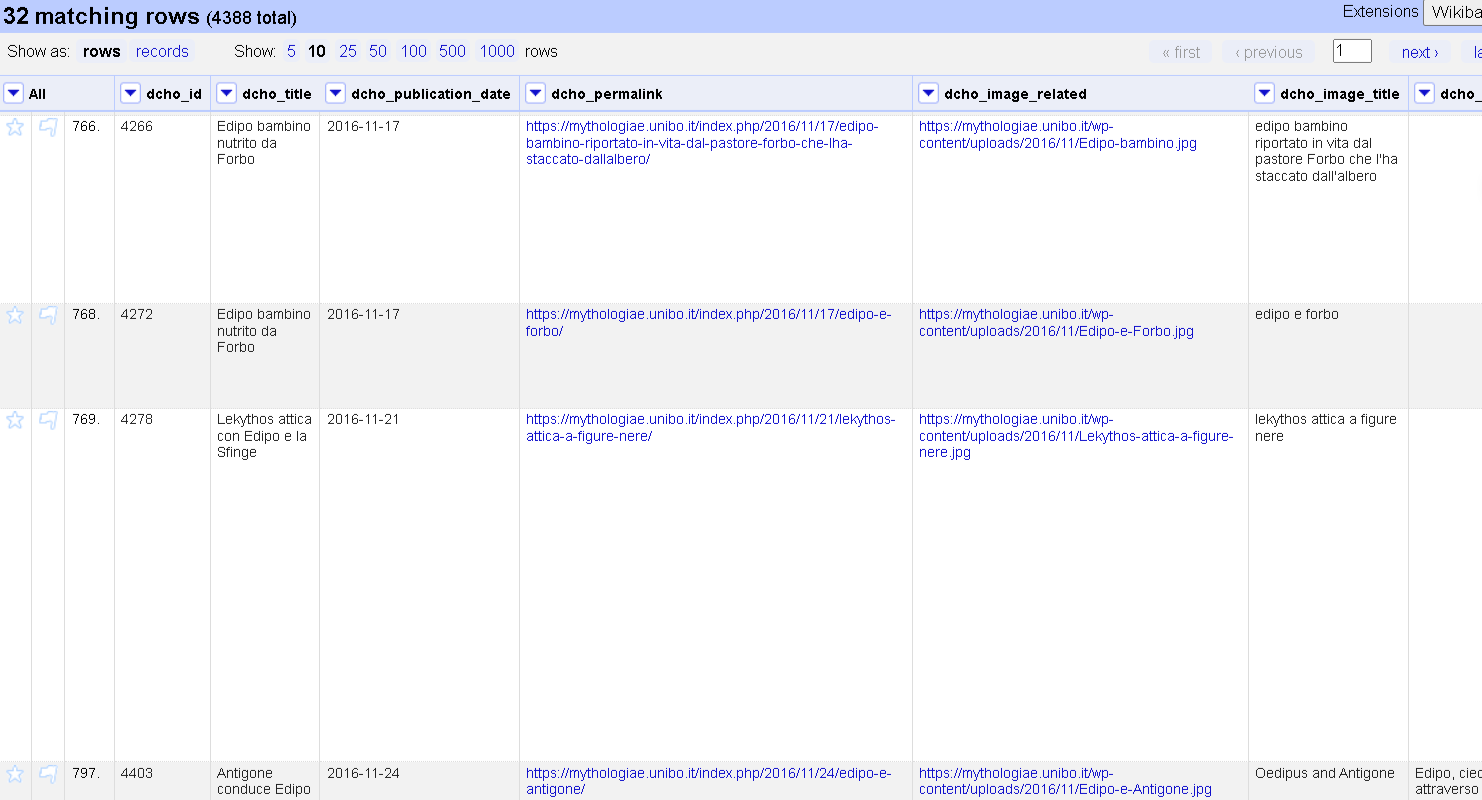Viewport: 1482px width, 800px height.
Task: Star the row for Edipo bambino (766)
Action: point(15,126)
